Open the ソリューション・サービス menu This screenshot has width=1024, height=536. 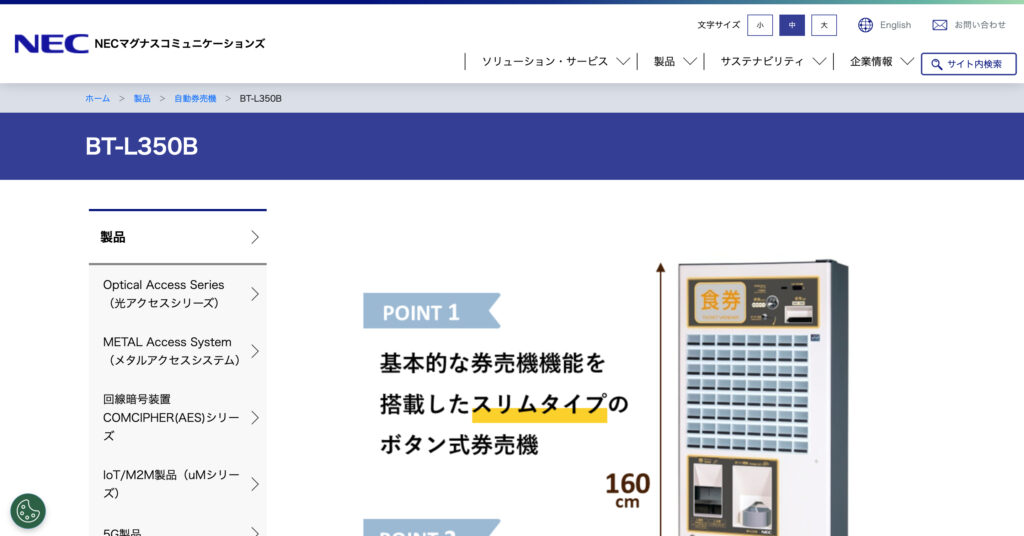click(x=545, y=61)
